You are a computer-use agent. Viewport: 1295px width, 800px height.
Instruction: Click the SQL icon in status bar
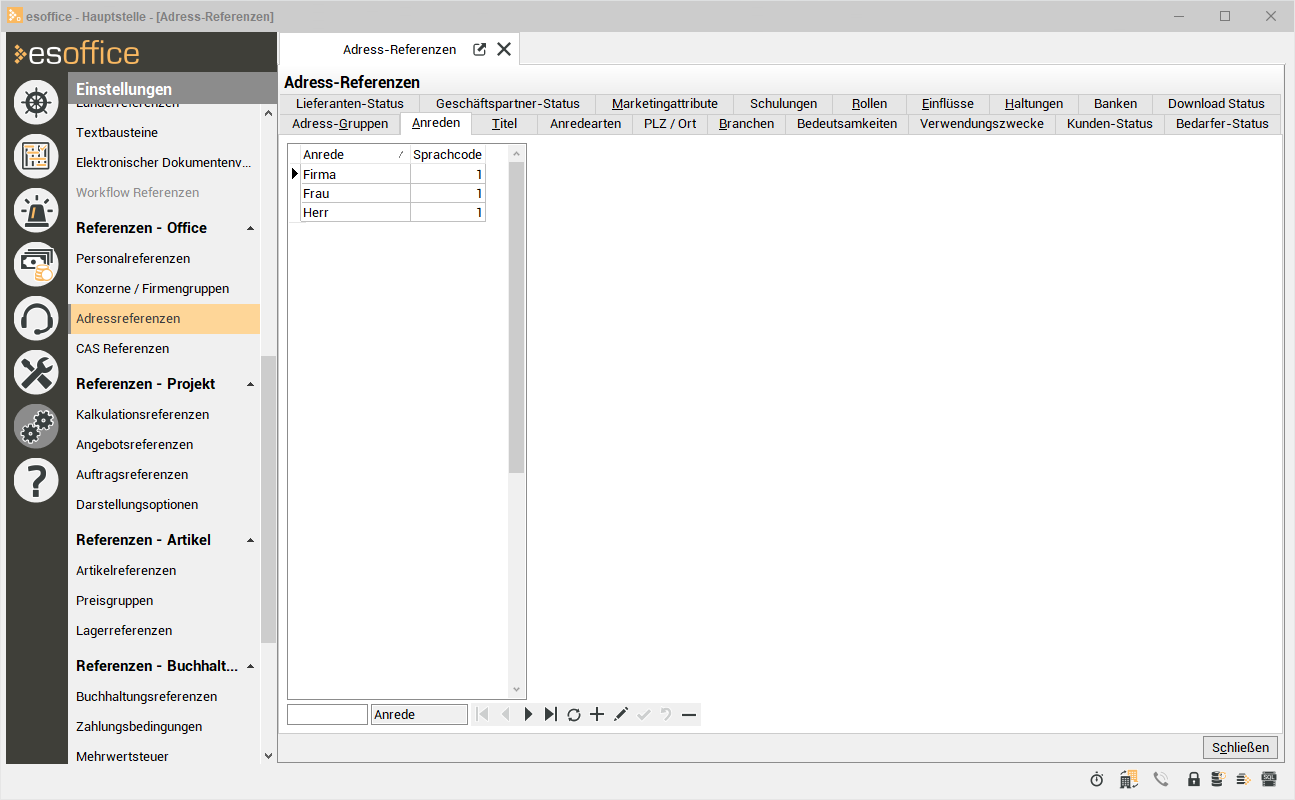(1269, 779)
